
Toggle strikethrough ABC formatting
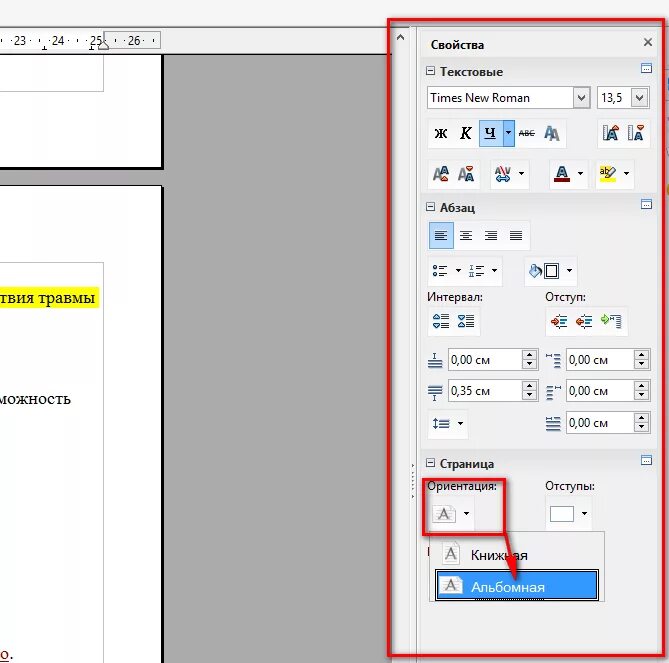526,134
